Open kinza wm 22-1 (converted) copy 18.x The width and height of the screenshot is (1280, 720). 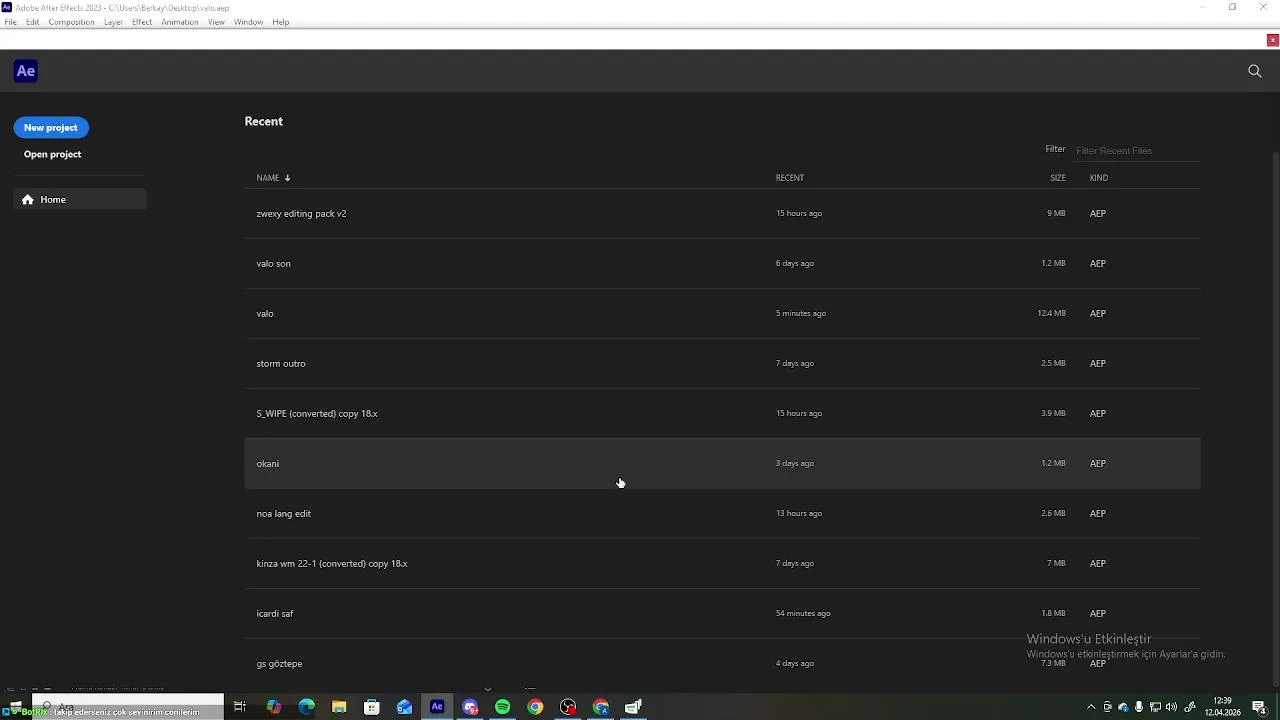722,563
